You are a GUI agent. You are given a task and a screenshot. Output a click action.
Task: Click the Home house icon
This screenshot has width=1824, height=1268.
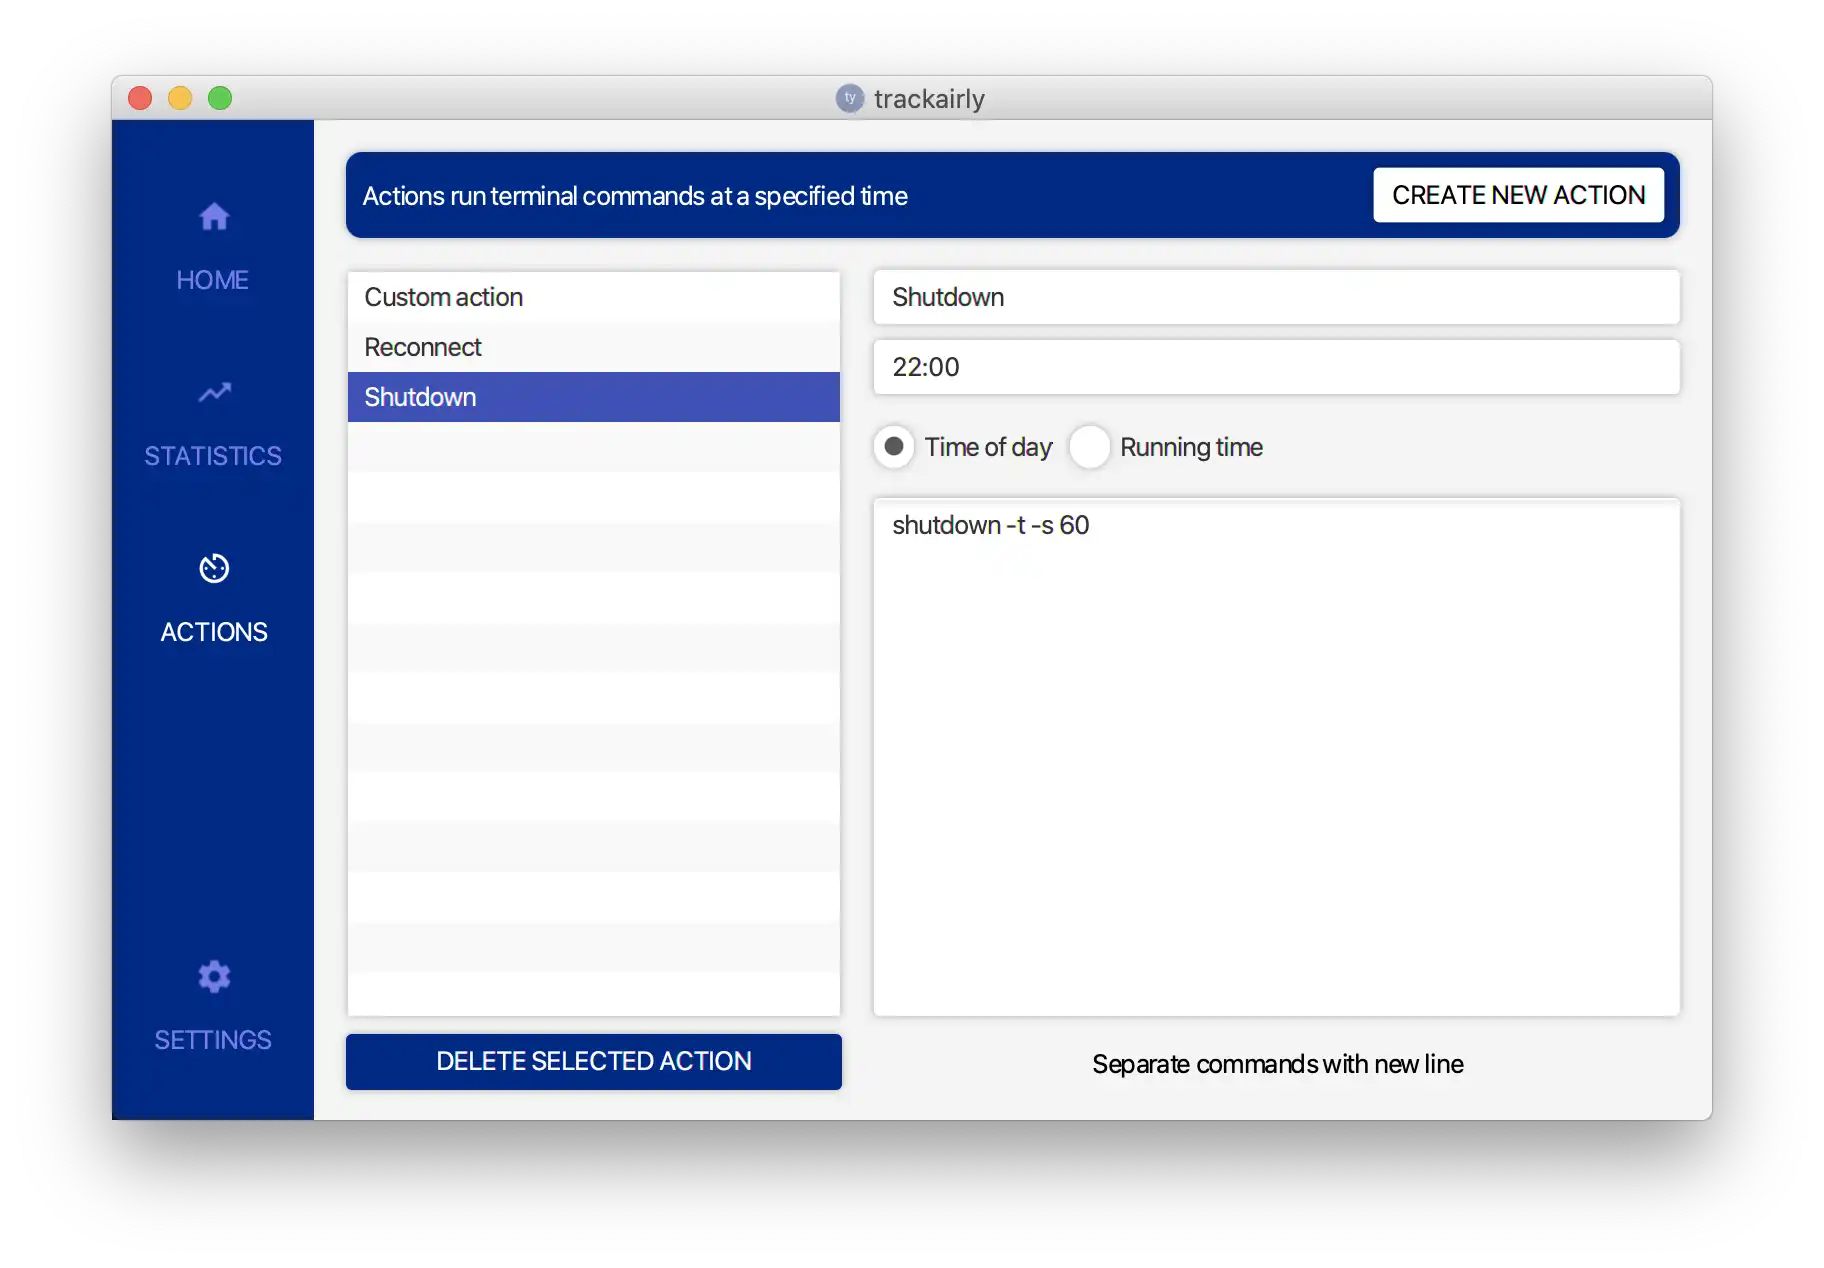click(x=214, y=216)
